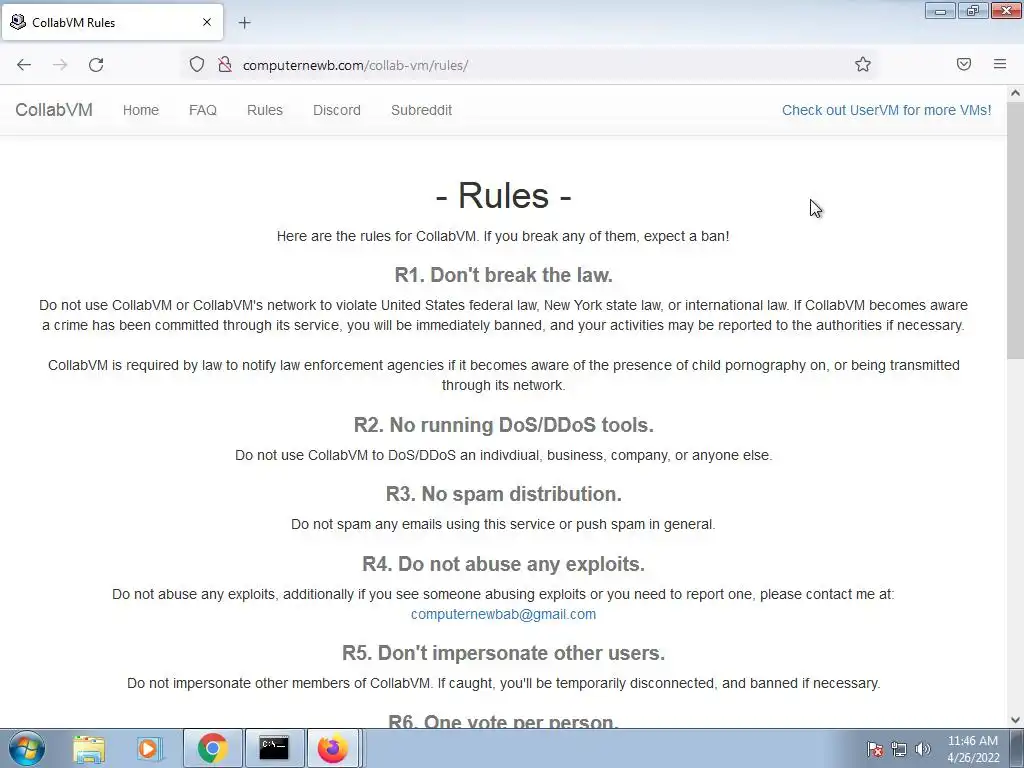The image size is (1024, 768).
Task: Click the Show desktop strip at the taskbar end
Action: tap(1017, 748)
